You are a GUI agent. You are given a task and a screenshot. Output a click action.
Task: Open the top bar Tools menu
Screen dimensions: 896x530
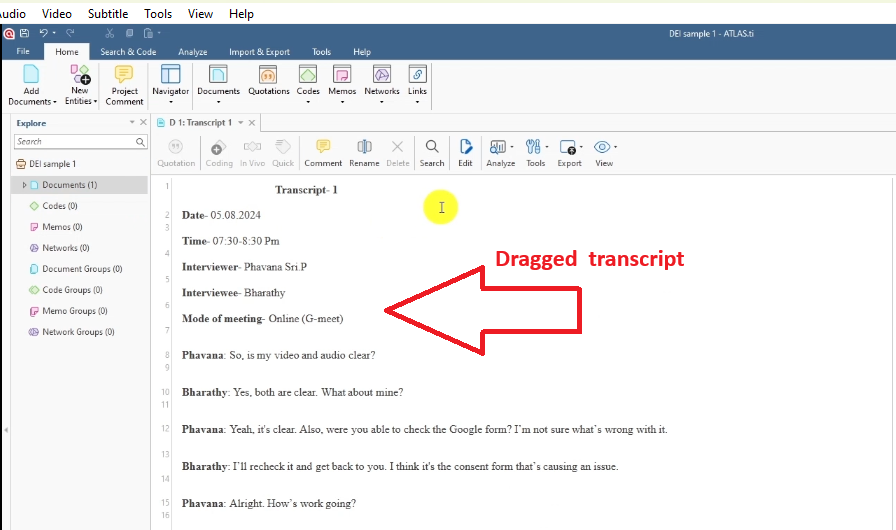pyautogui.click(x=158, y=14)
